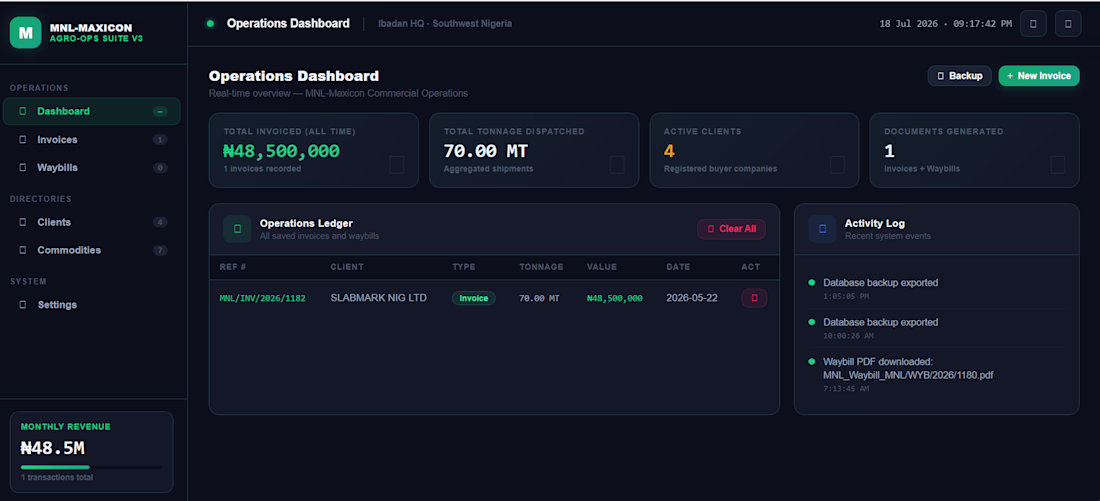Image resolution: width=1100 pixels, height=501 pixels.
Task: Click the Waybills sidebar icon
Action: tap(23, 168)
